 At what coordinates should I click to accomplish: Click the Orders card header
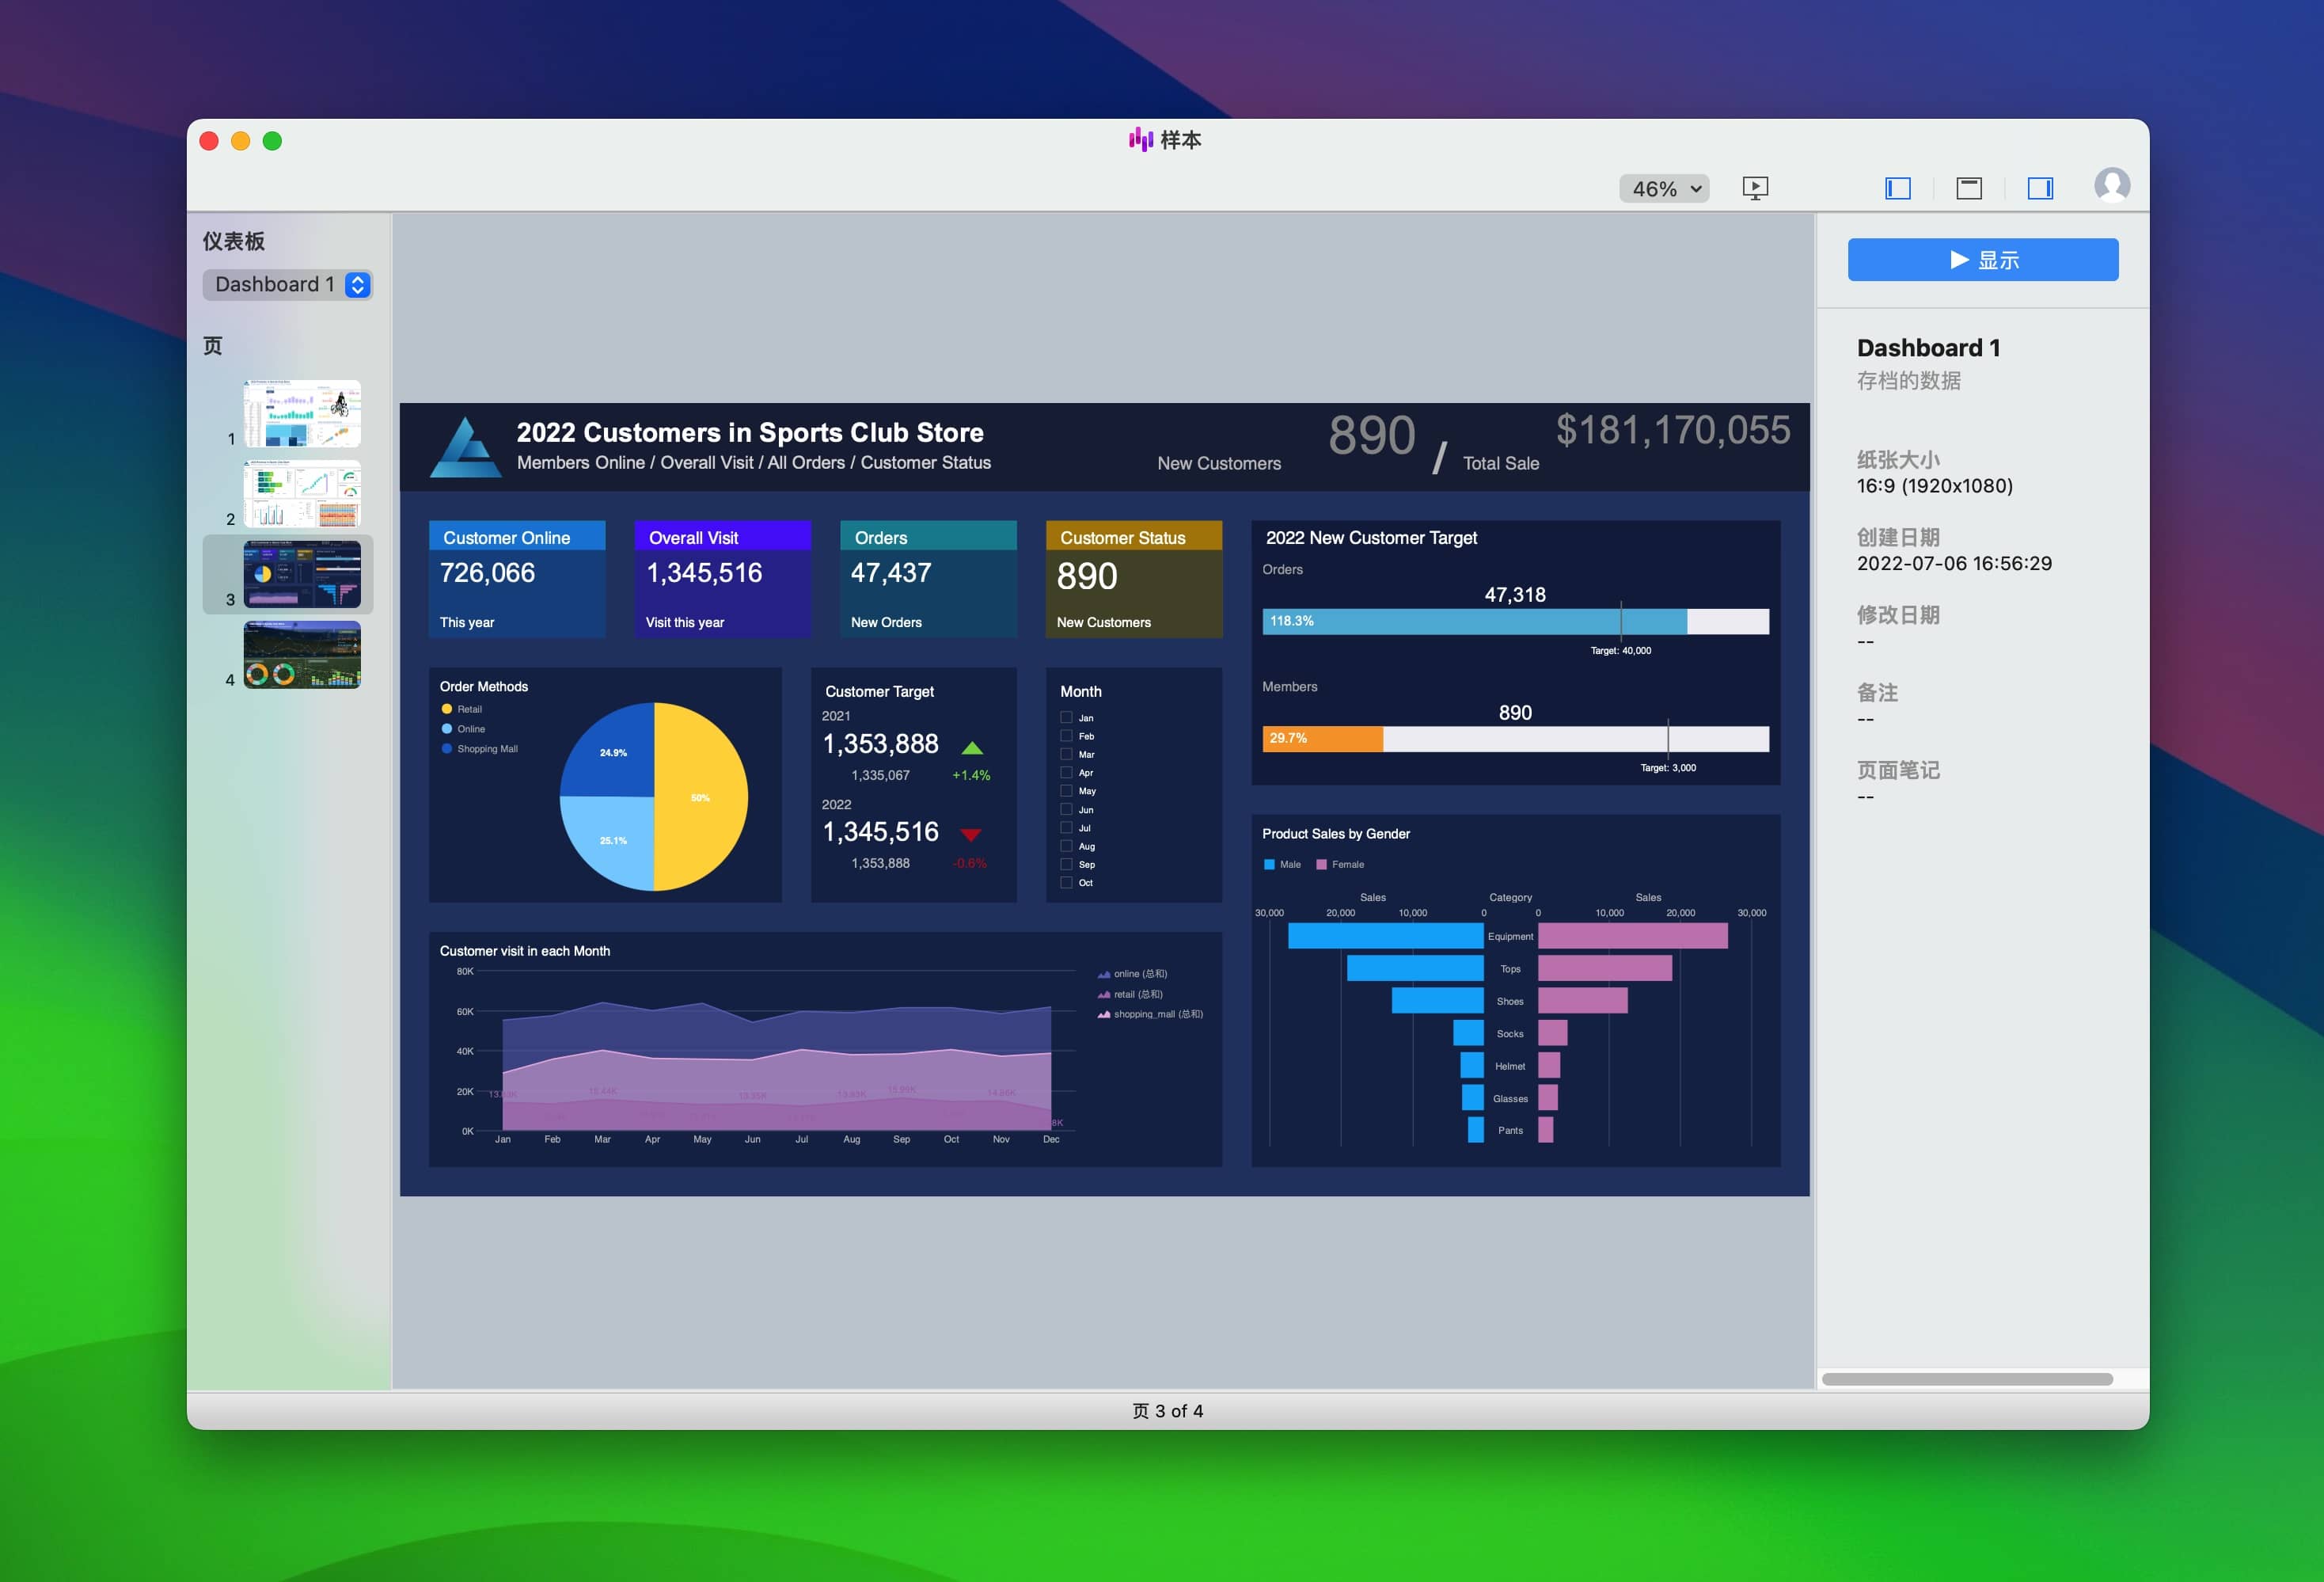929,536
